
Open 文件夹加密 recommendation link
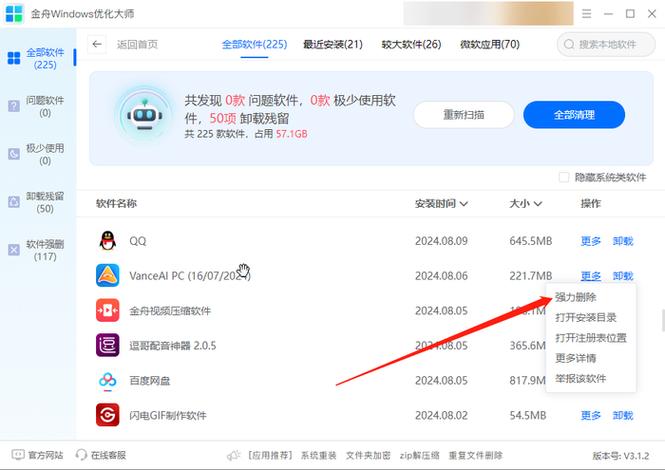tap(368, 456)
